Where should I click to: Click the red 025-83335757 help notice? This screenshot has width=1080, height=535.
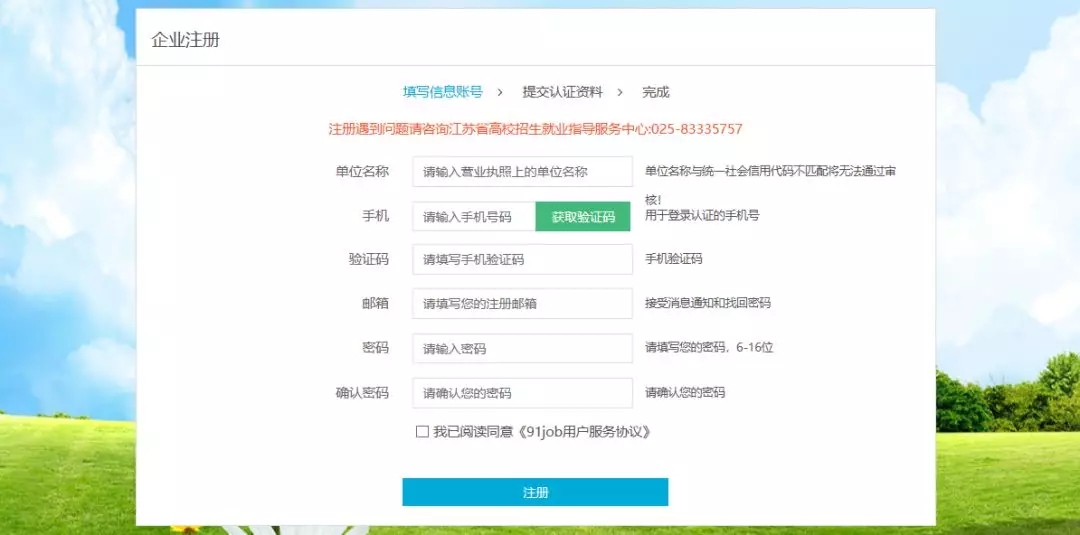(x=535, y=129)
